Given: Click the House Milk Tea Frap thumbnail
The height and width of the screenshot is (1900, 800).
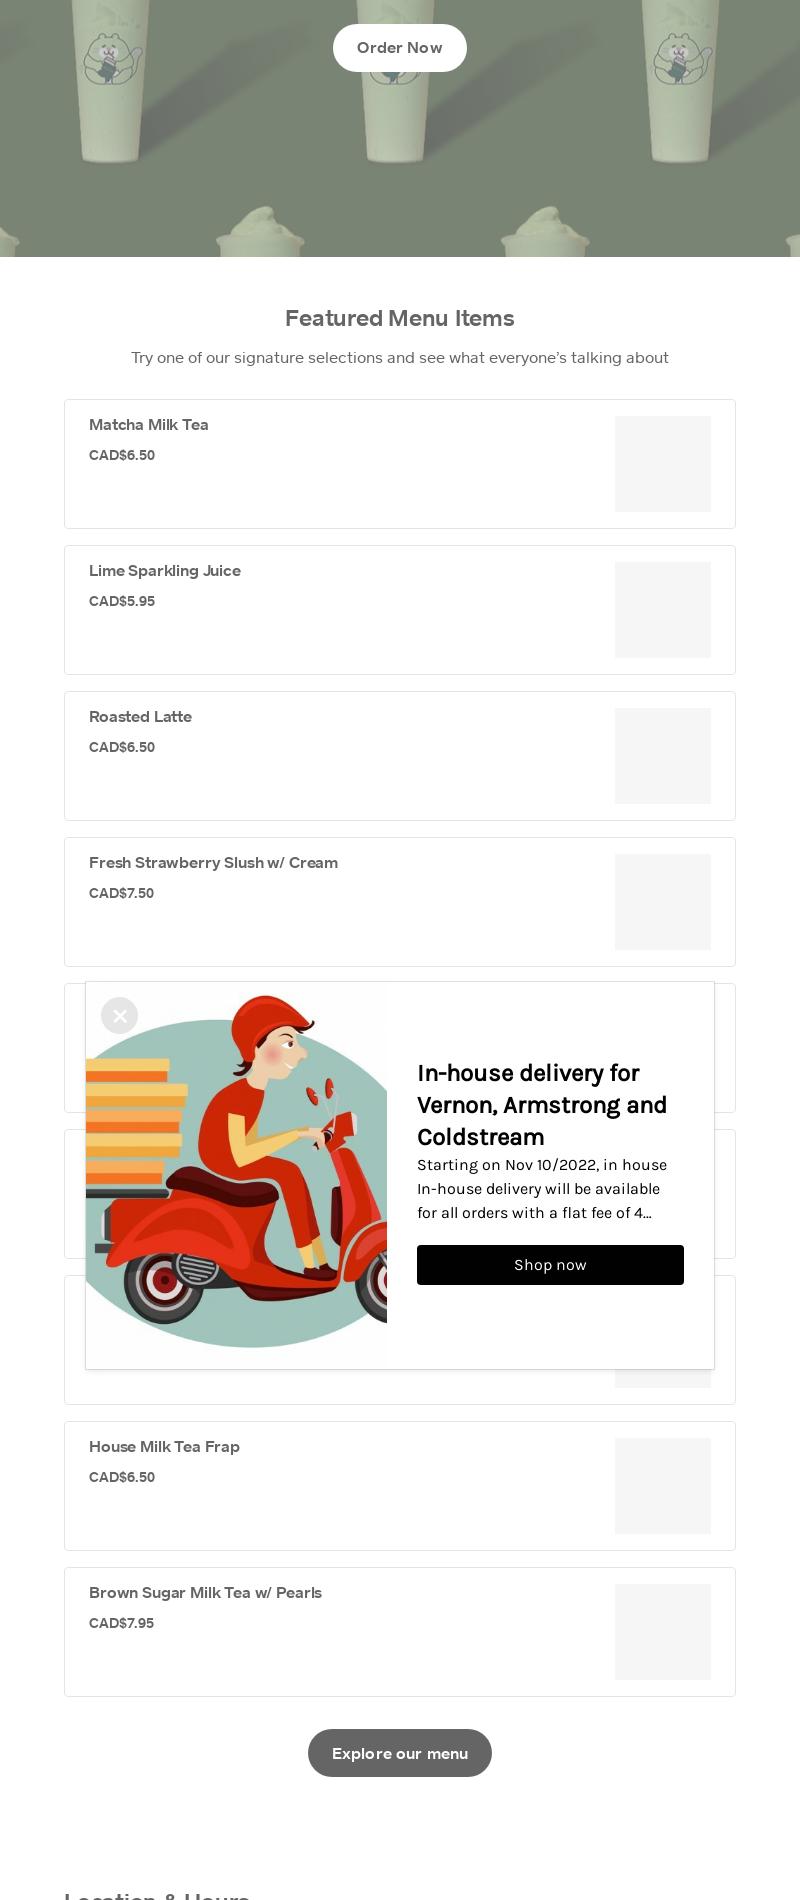Looking at the screenshot, I should pos(663,1486).
